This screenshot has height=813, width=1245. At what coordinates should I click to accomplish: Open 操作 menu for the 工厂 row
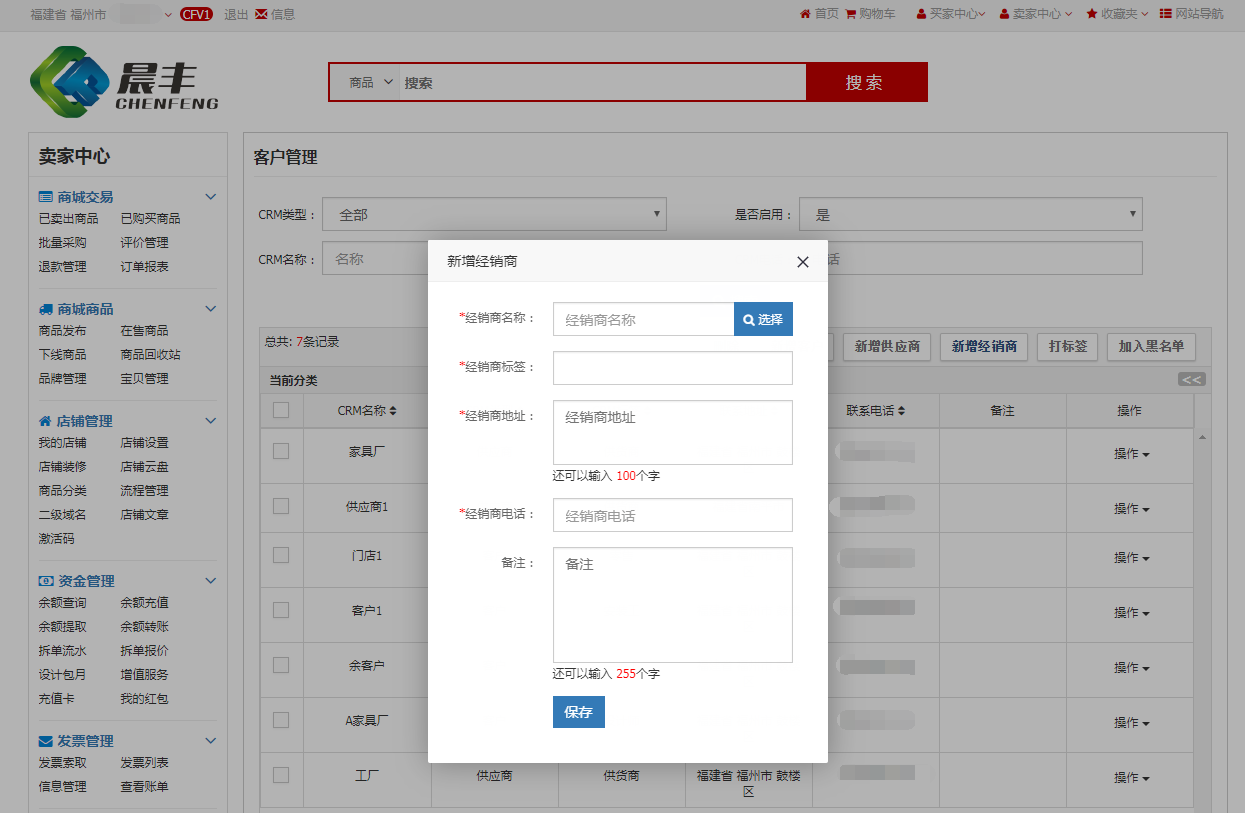click(x=1131, y=778)
